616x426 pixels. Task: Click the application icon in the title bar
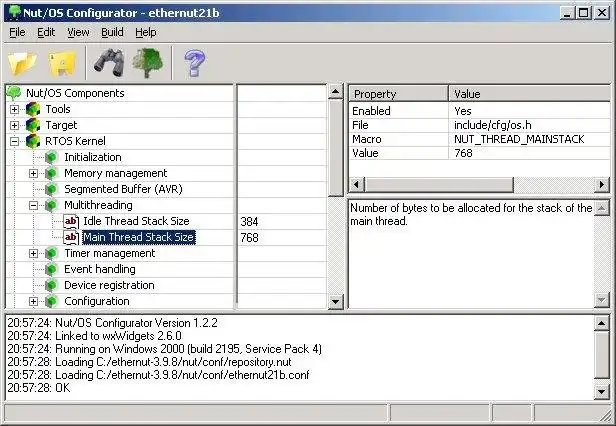pyautogui.click(x=15, y=12)
